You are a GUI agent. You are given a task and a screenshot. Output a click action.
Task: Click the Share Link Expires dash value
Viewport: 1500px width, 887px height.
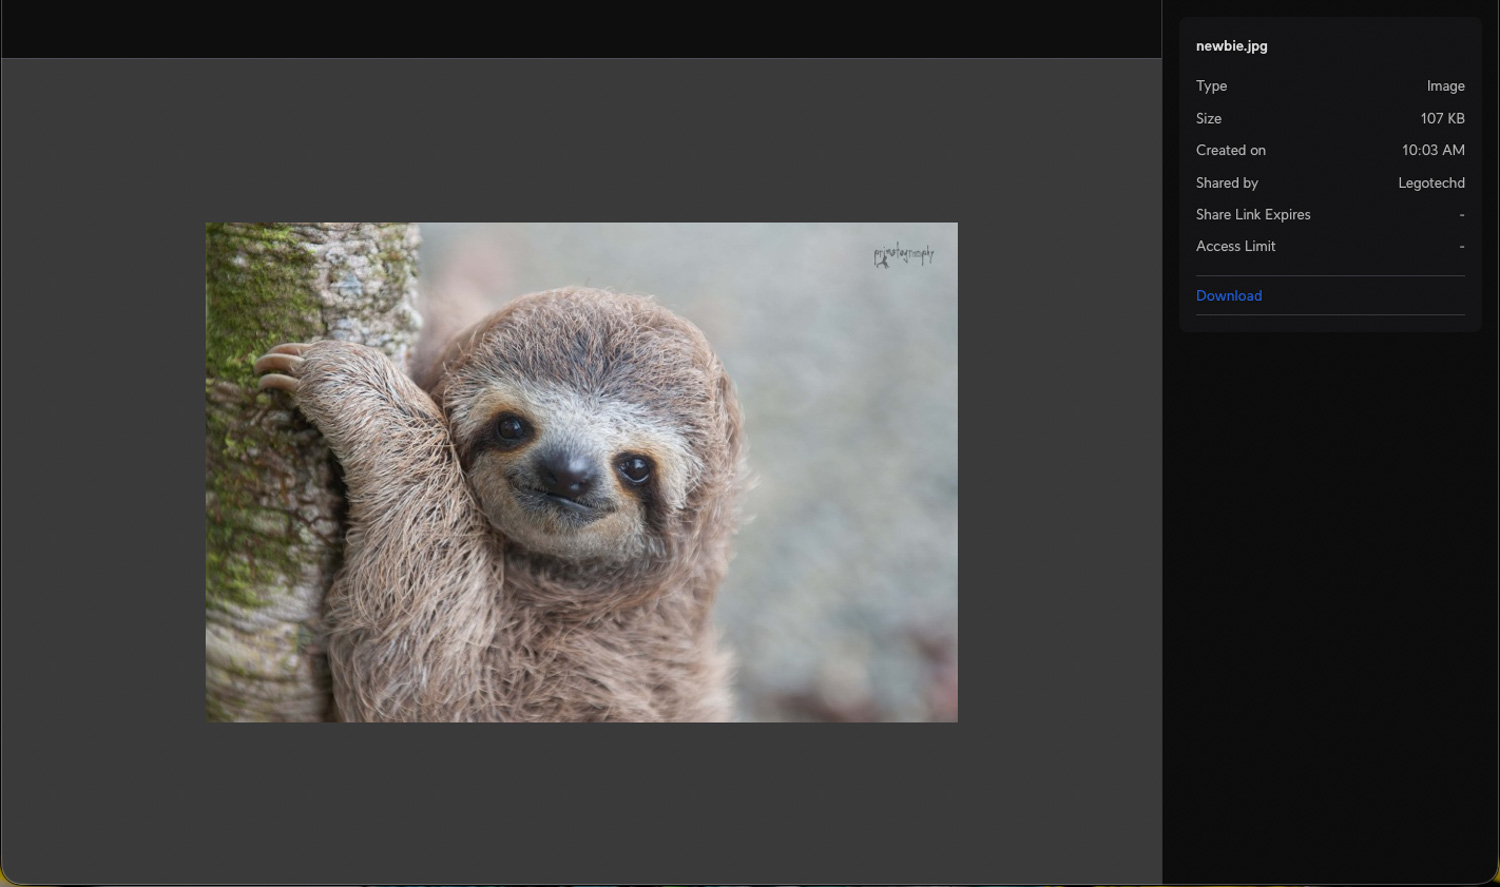click(1461, 214)
